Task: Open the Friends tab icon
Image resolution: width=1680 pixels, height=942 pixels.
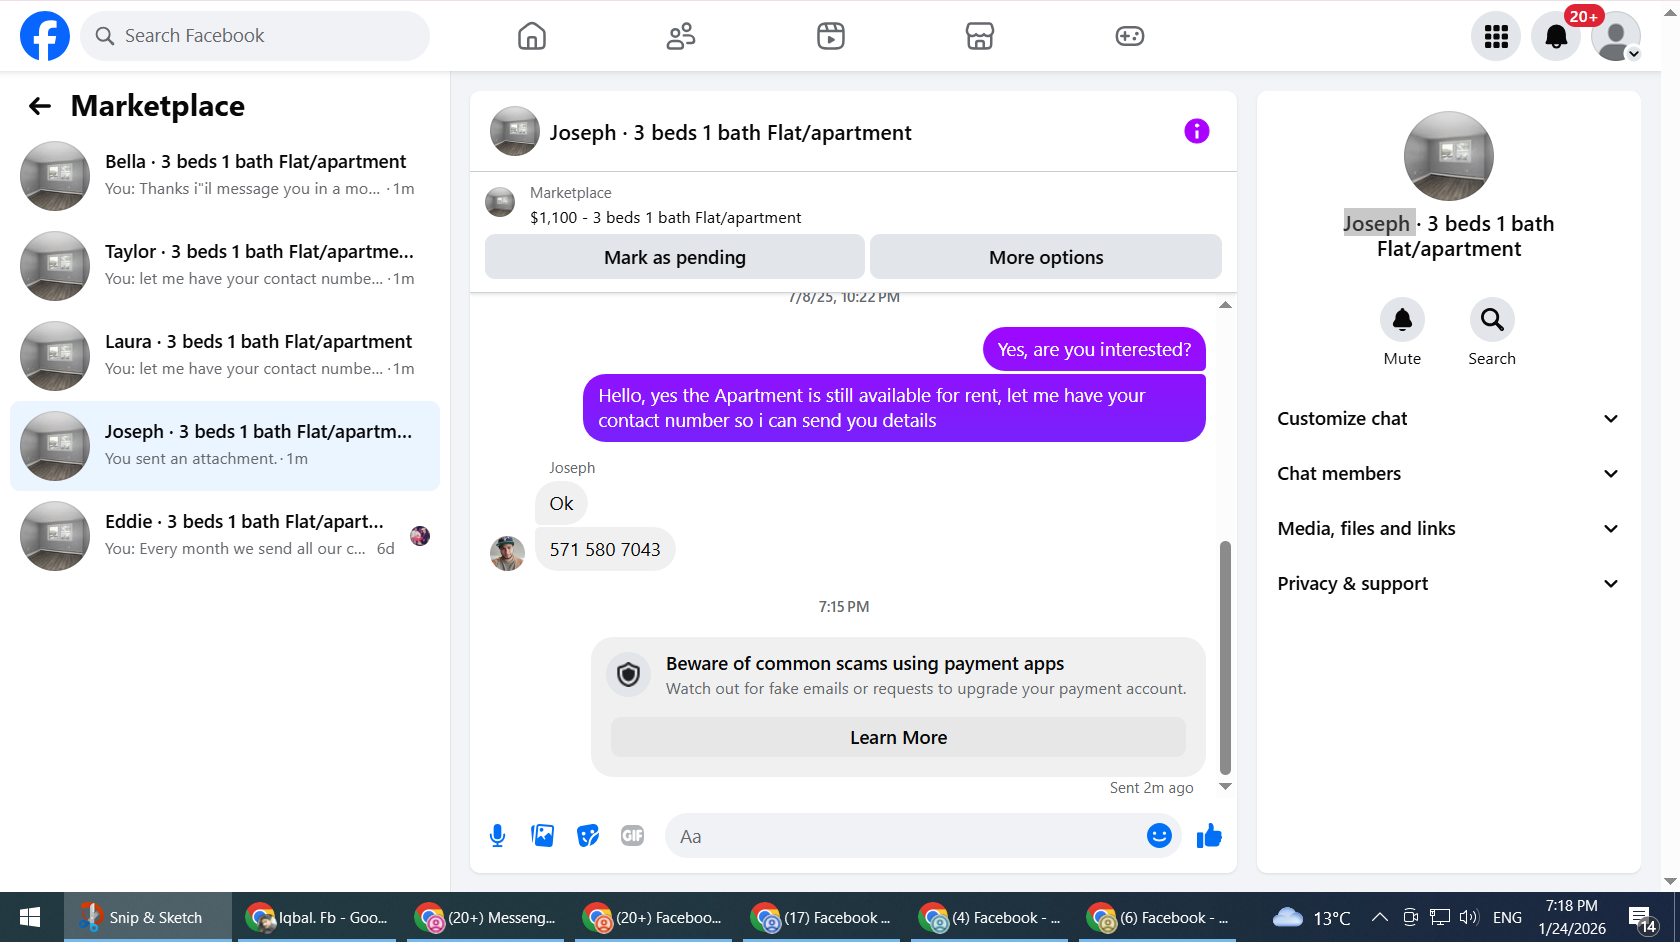Action: coord(681,36)
